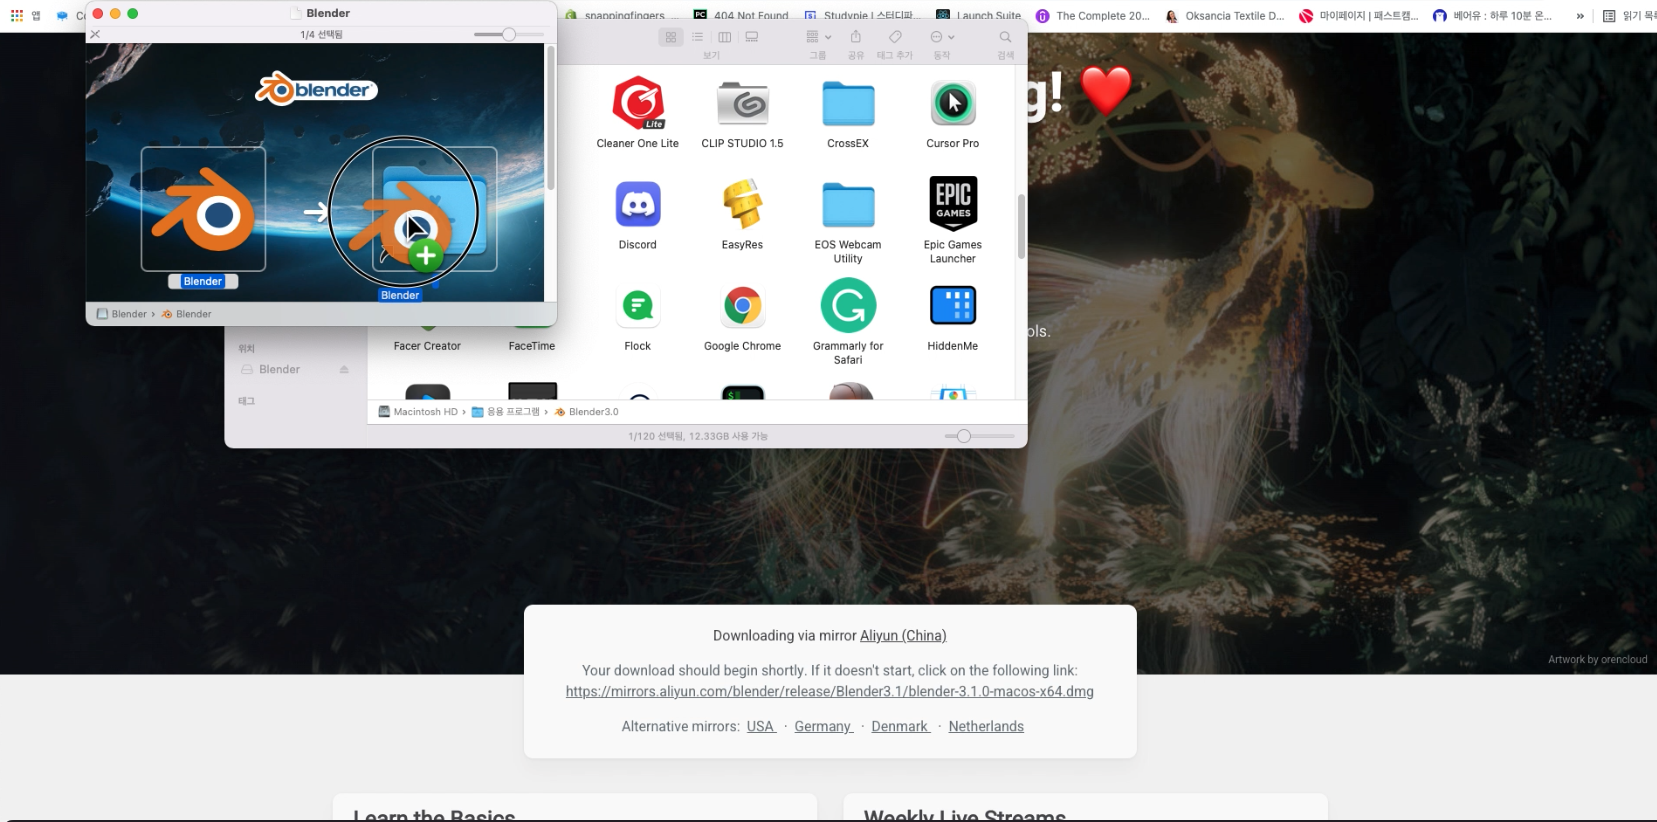The image size is (1657, 822).
Task: Open The Complete 20... bookmark
Action: click(x=1093, y=15)
